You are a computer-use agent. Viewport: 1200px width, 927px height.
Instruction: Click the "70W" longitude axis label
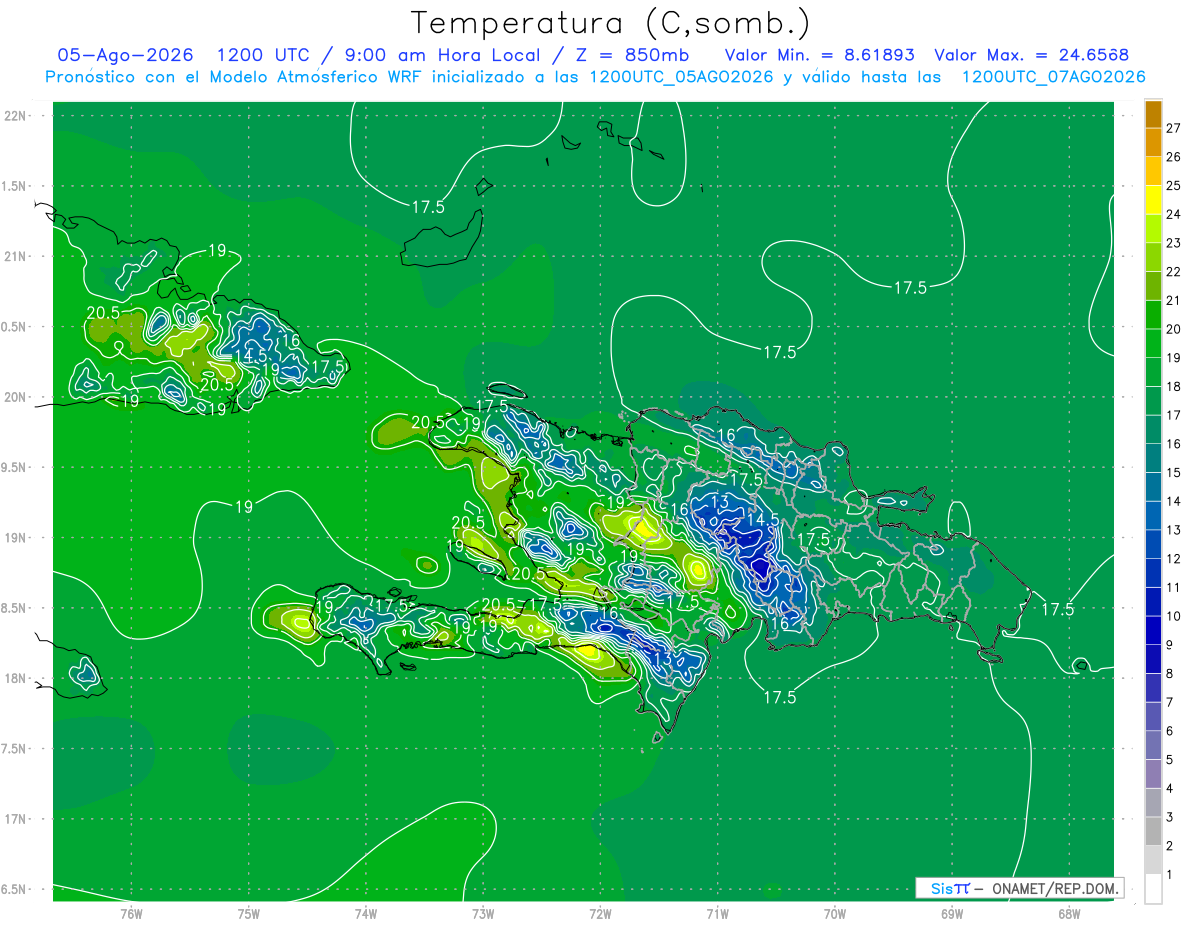pos(834,913)
